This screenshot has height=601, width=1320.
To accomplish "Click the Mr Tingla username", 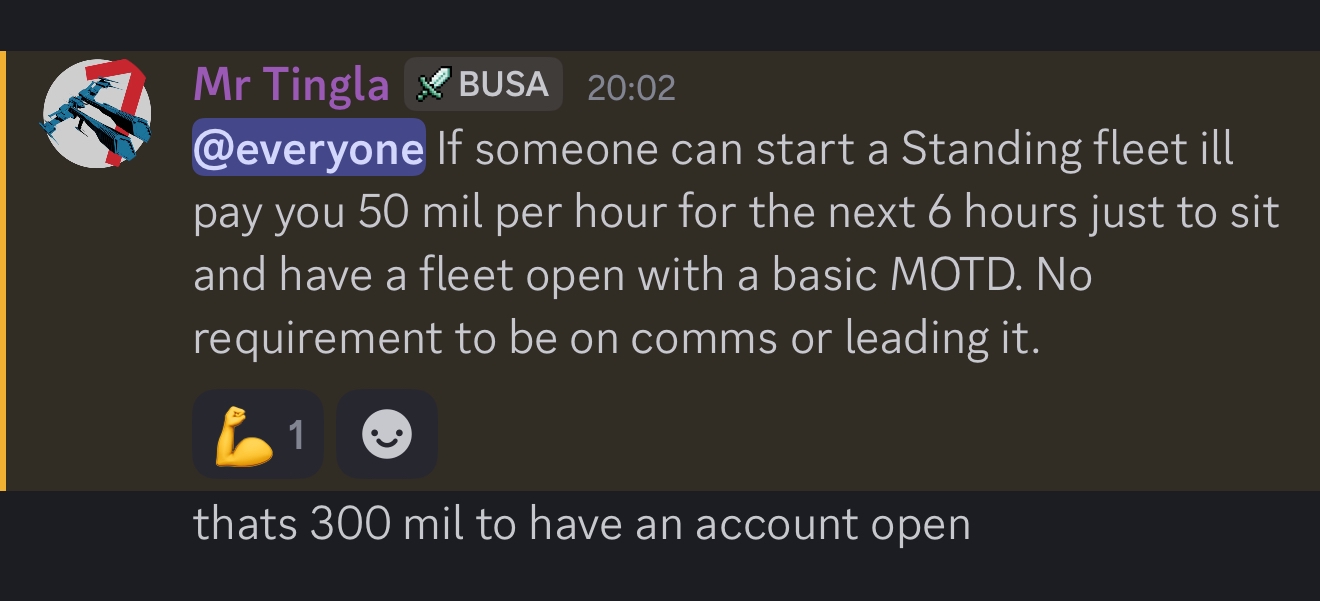I will [x=290, y=85].
